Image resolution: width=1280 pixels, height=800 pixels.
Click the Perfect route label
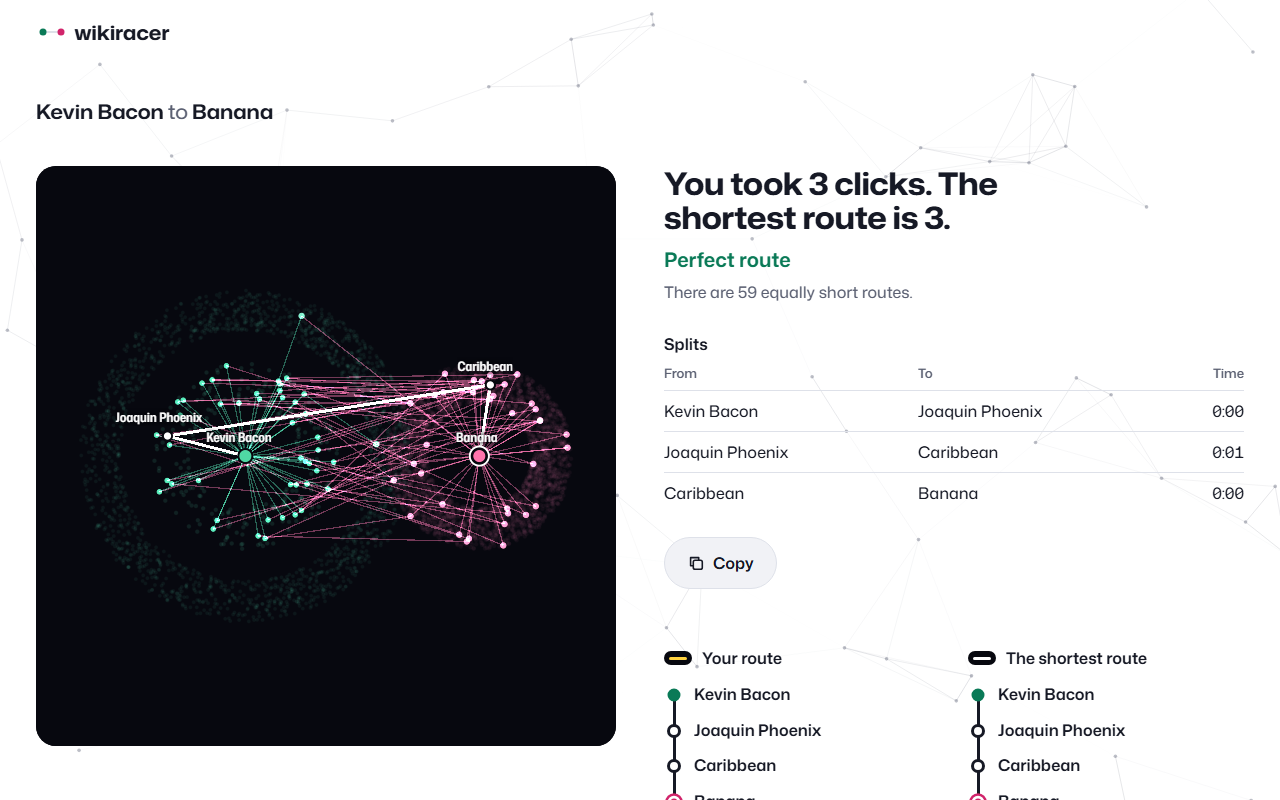coord(727,260)
